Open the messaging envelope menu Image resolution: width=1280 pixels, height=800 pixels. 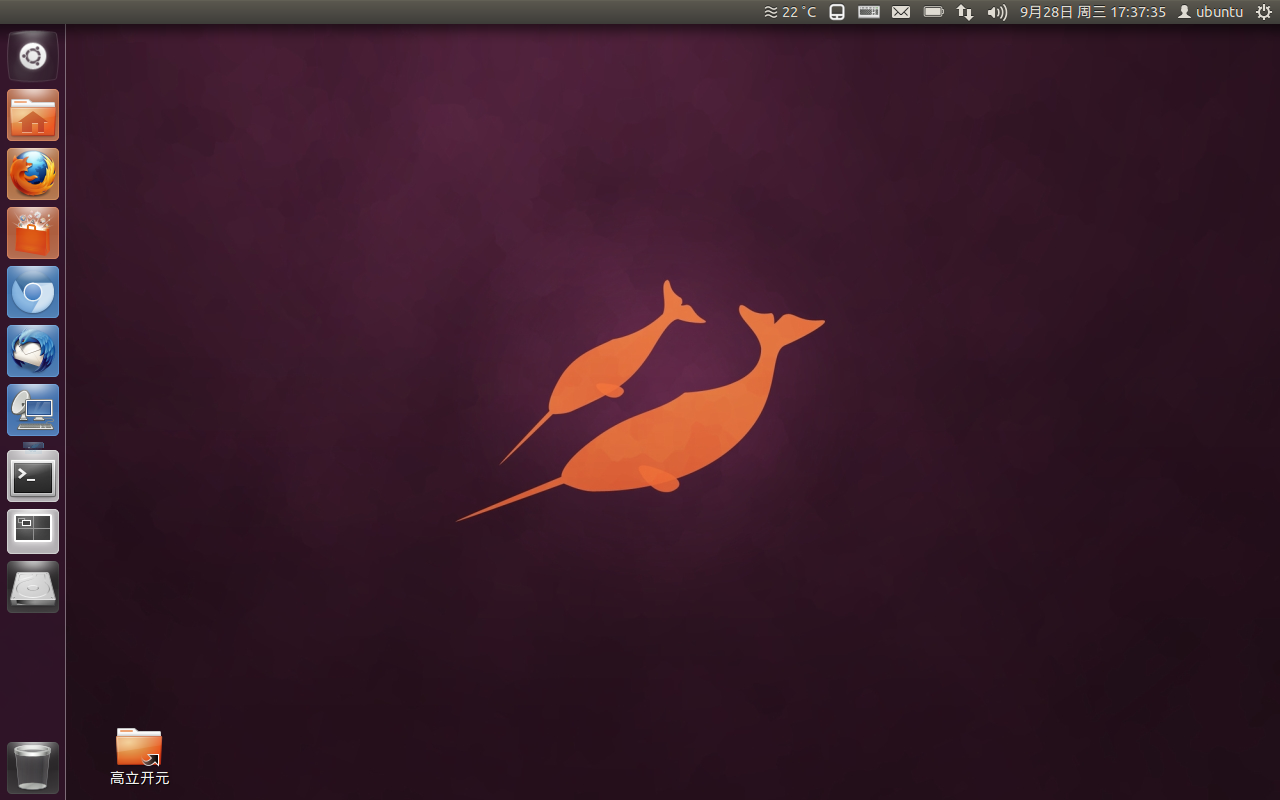click(901, 12)
